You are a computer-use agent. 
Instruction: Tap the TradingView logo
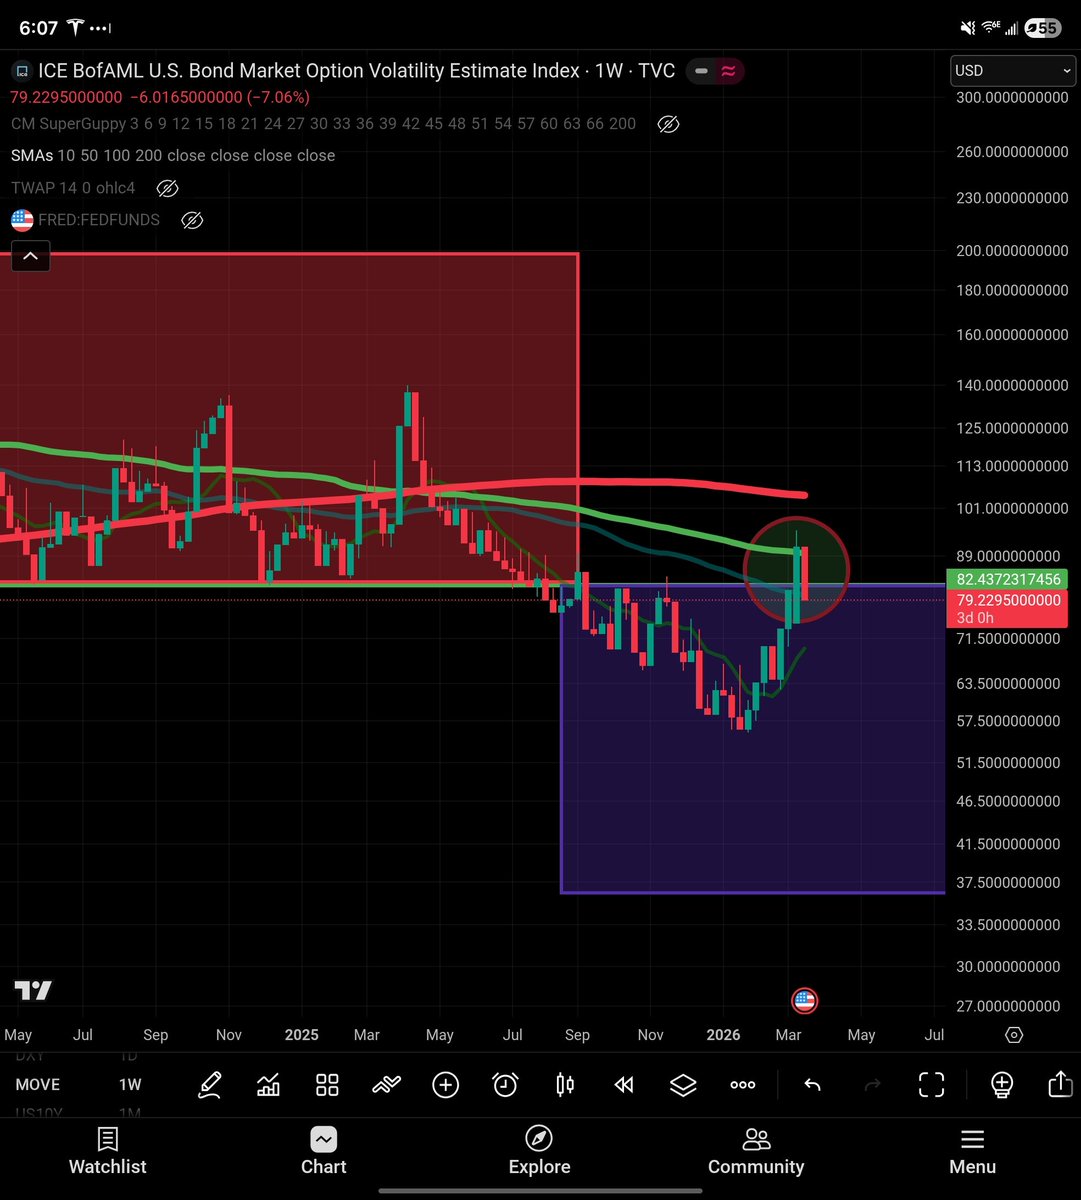coord(32,991)
